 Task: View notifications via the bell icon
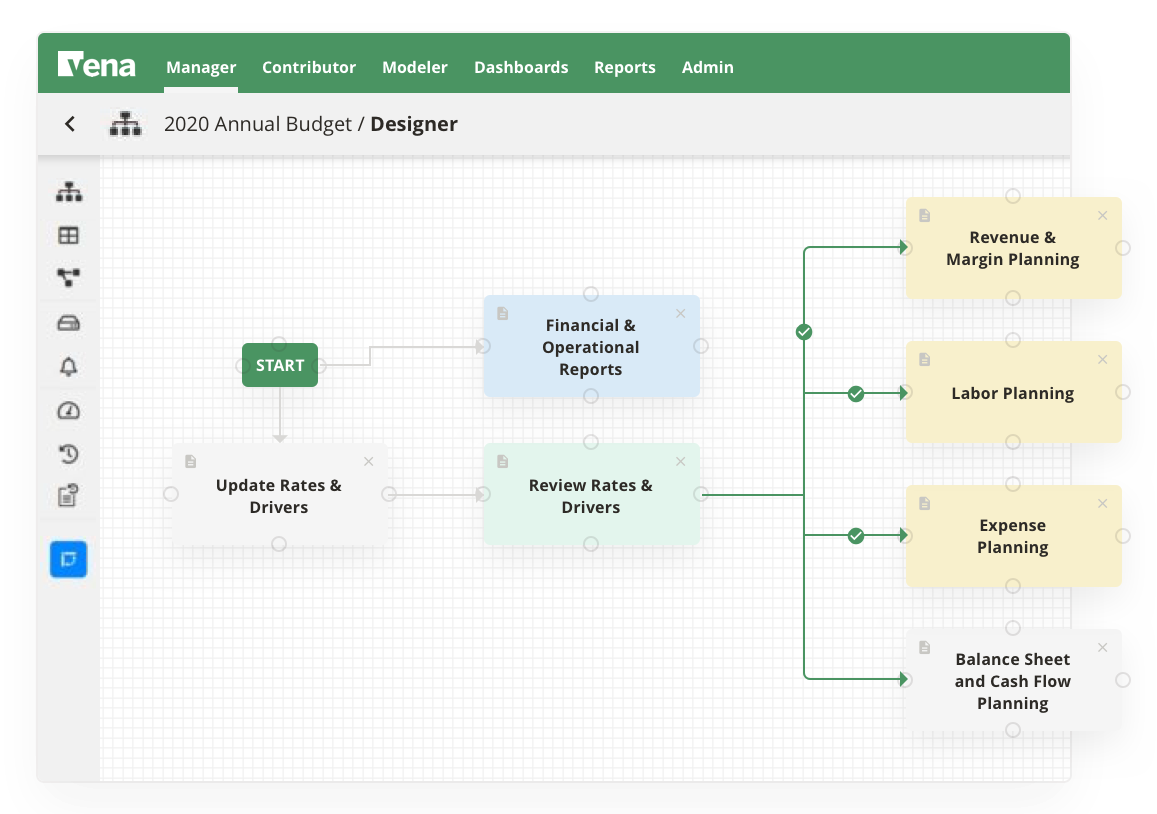click(68, 366)
